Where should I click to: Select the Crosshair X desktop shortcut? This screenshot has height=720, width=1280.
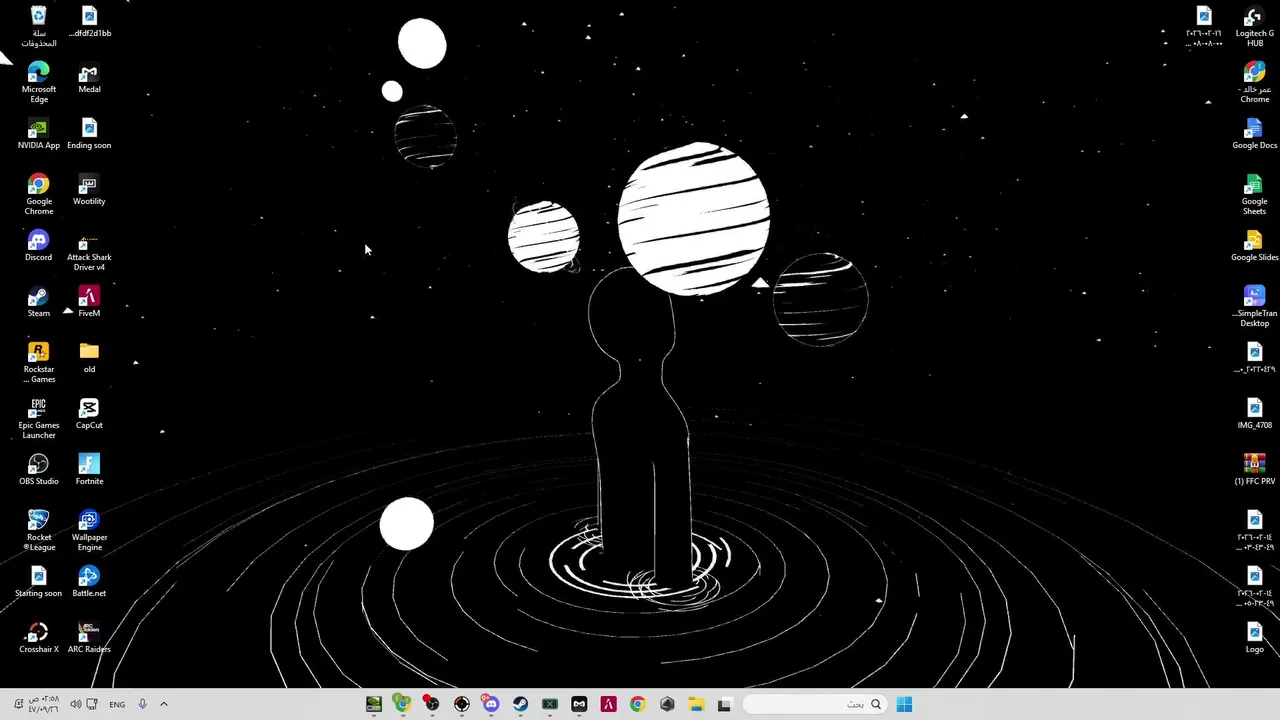pos(38,639)
